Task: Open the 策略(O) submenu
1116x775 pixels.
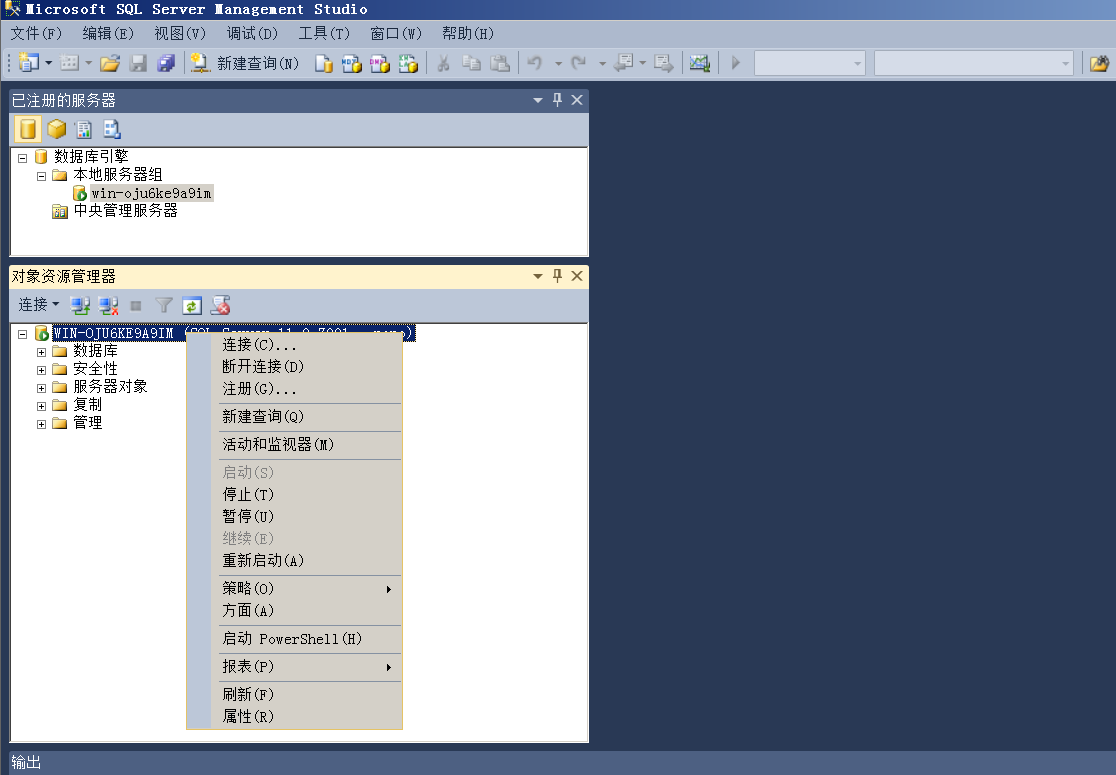Action: (x=295, y=589)
